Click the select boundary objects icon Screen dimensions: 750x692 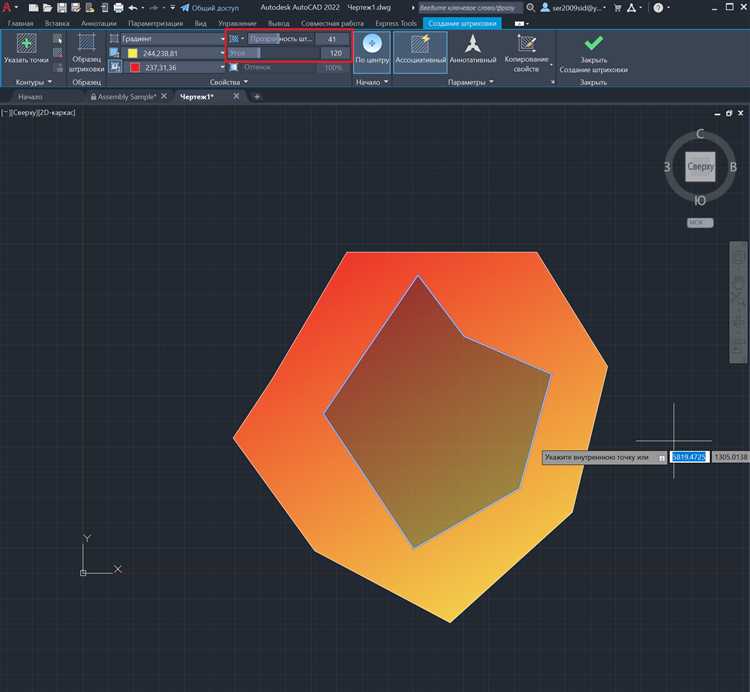coord(57,39)
